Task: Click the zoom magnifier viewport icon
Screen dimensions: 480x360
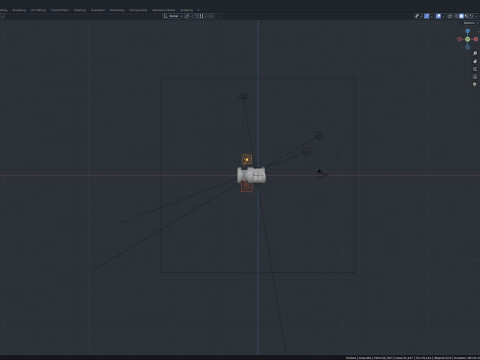Action: tap(475, 53)
